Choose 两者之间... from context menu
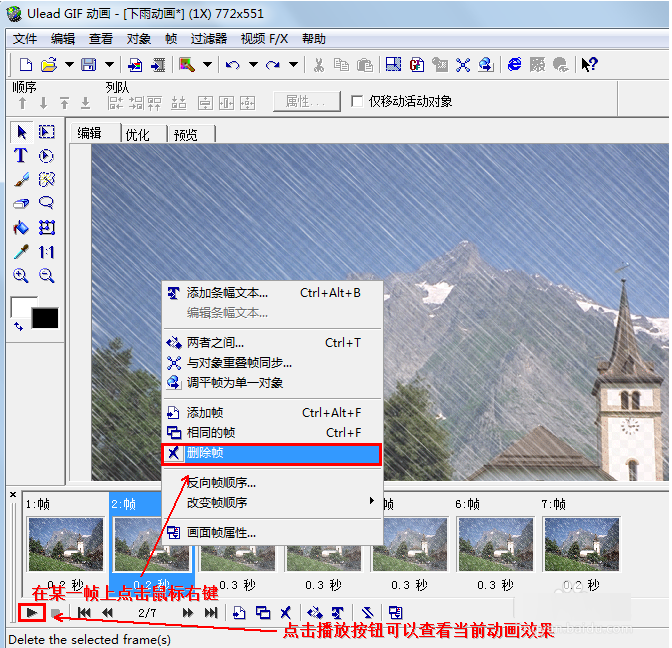Viewport: 672px width, 648px height. (272, 343)
